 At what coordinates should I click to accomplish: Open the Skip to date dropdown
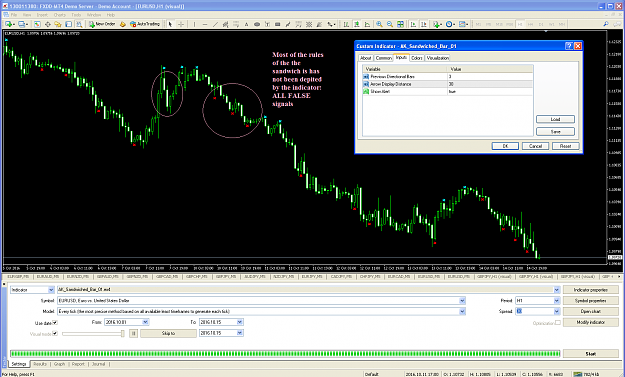240,333
